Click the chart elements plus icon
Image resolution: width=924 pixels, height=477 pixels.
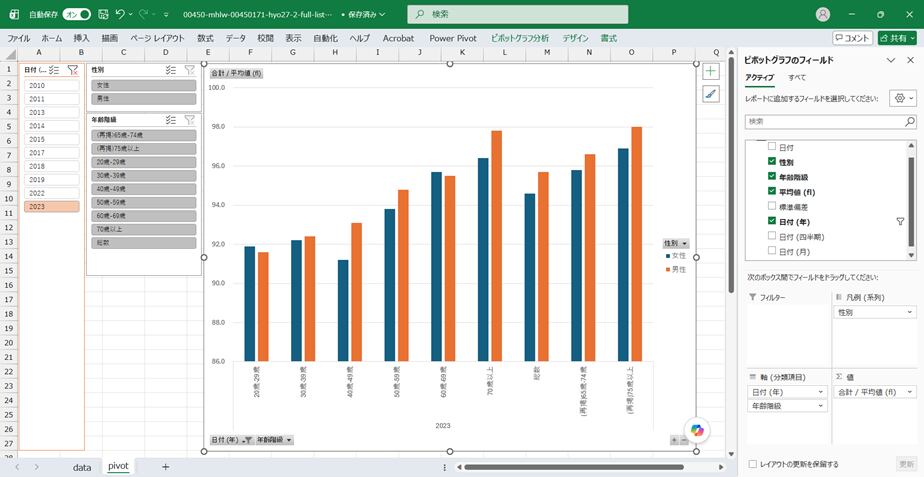point(711,72)
